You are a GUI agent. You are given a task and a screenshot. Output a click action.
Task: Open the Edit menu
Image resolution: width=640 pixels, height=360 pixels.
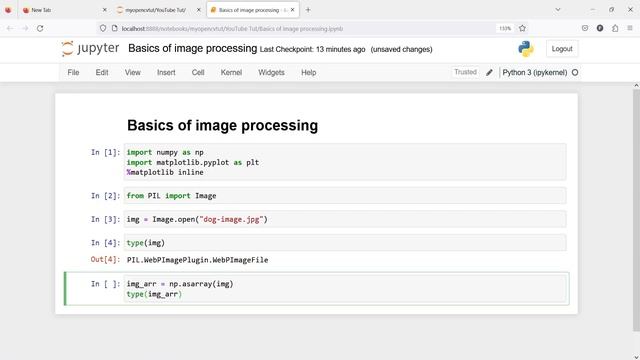point(102,73)
